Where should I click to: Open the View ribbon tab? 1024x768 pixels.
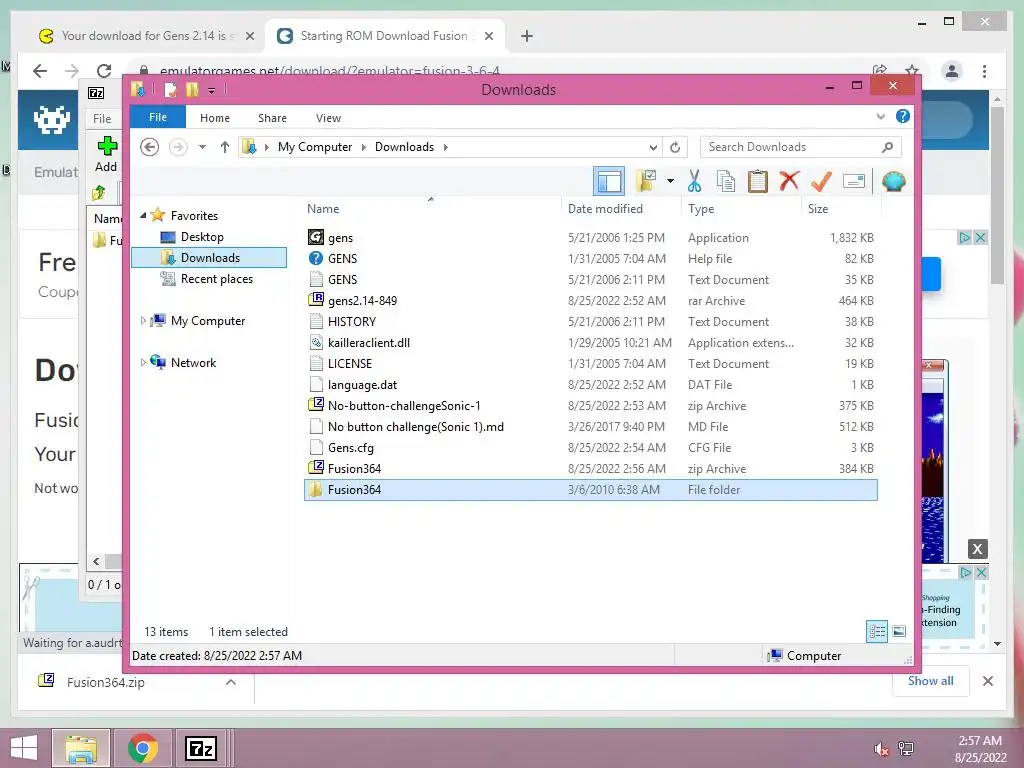tap(328, 118)
